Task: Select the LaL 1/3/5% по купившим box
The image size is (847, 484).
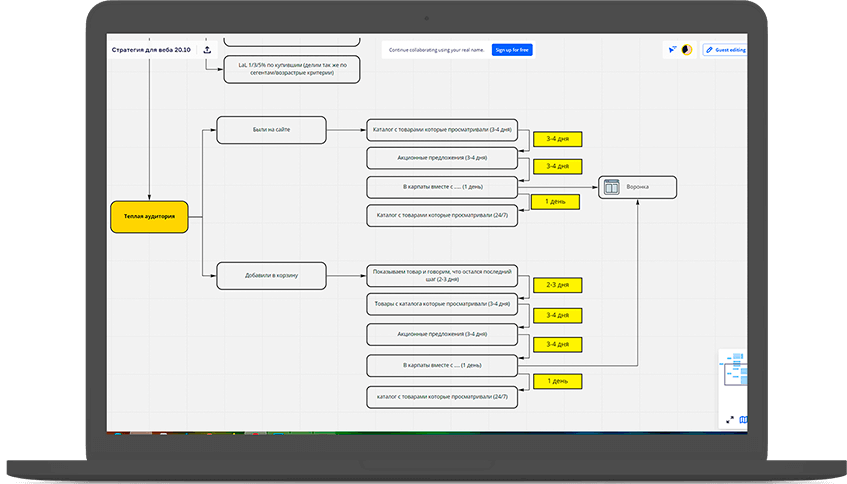Action: point(292,69)
